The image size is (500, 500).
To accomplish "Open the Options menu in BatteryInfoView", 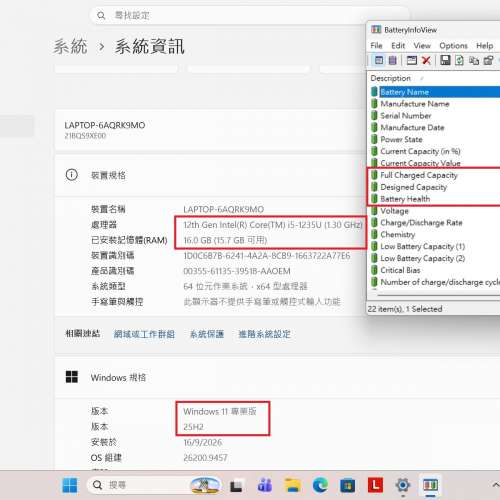I will (x=453, y=45).
